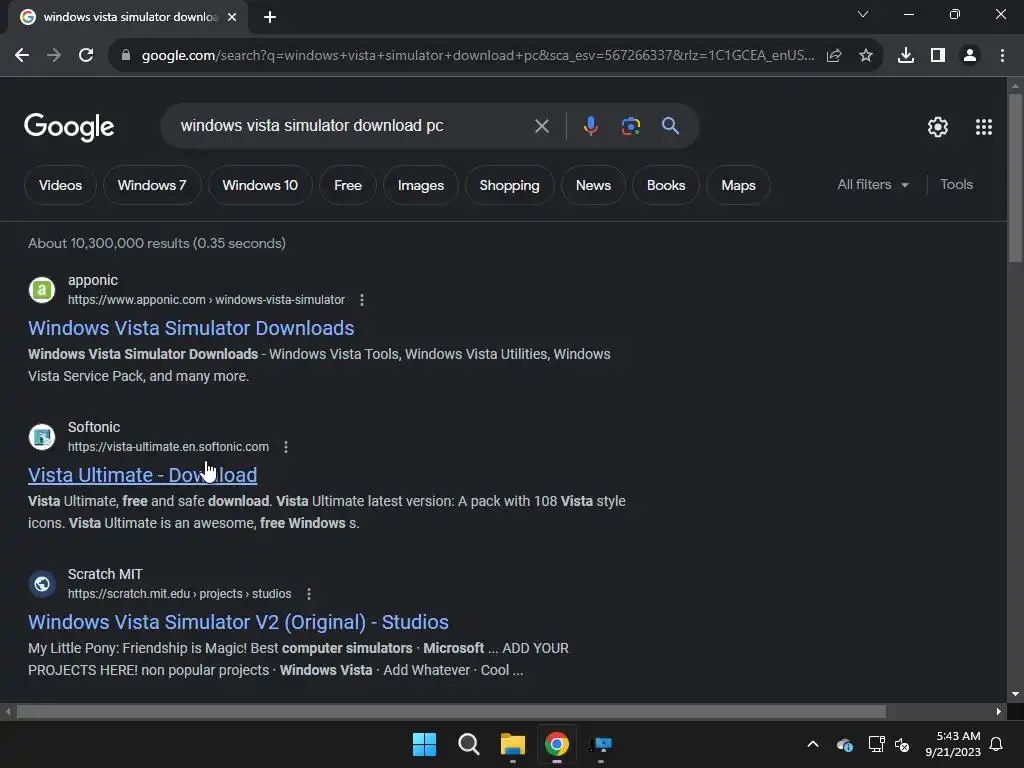1024x768 pixels.
Task: Open File Explorer from the taskbar
Action: 513,744
